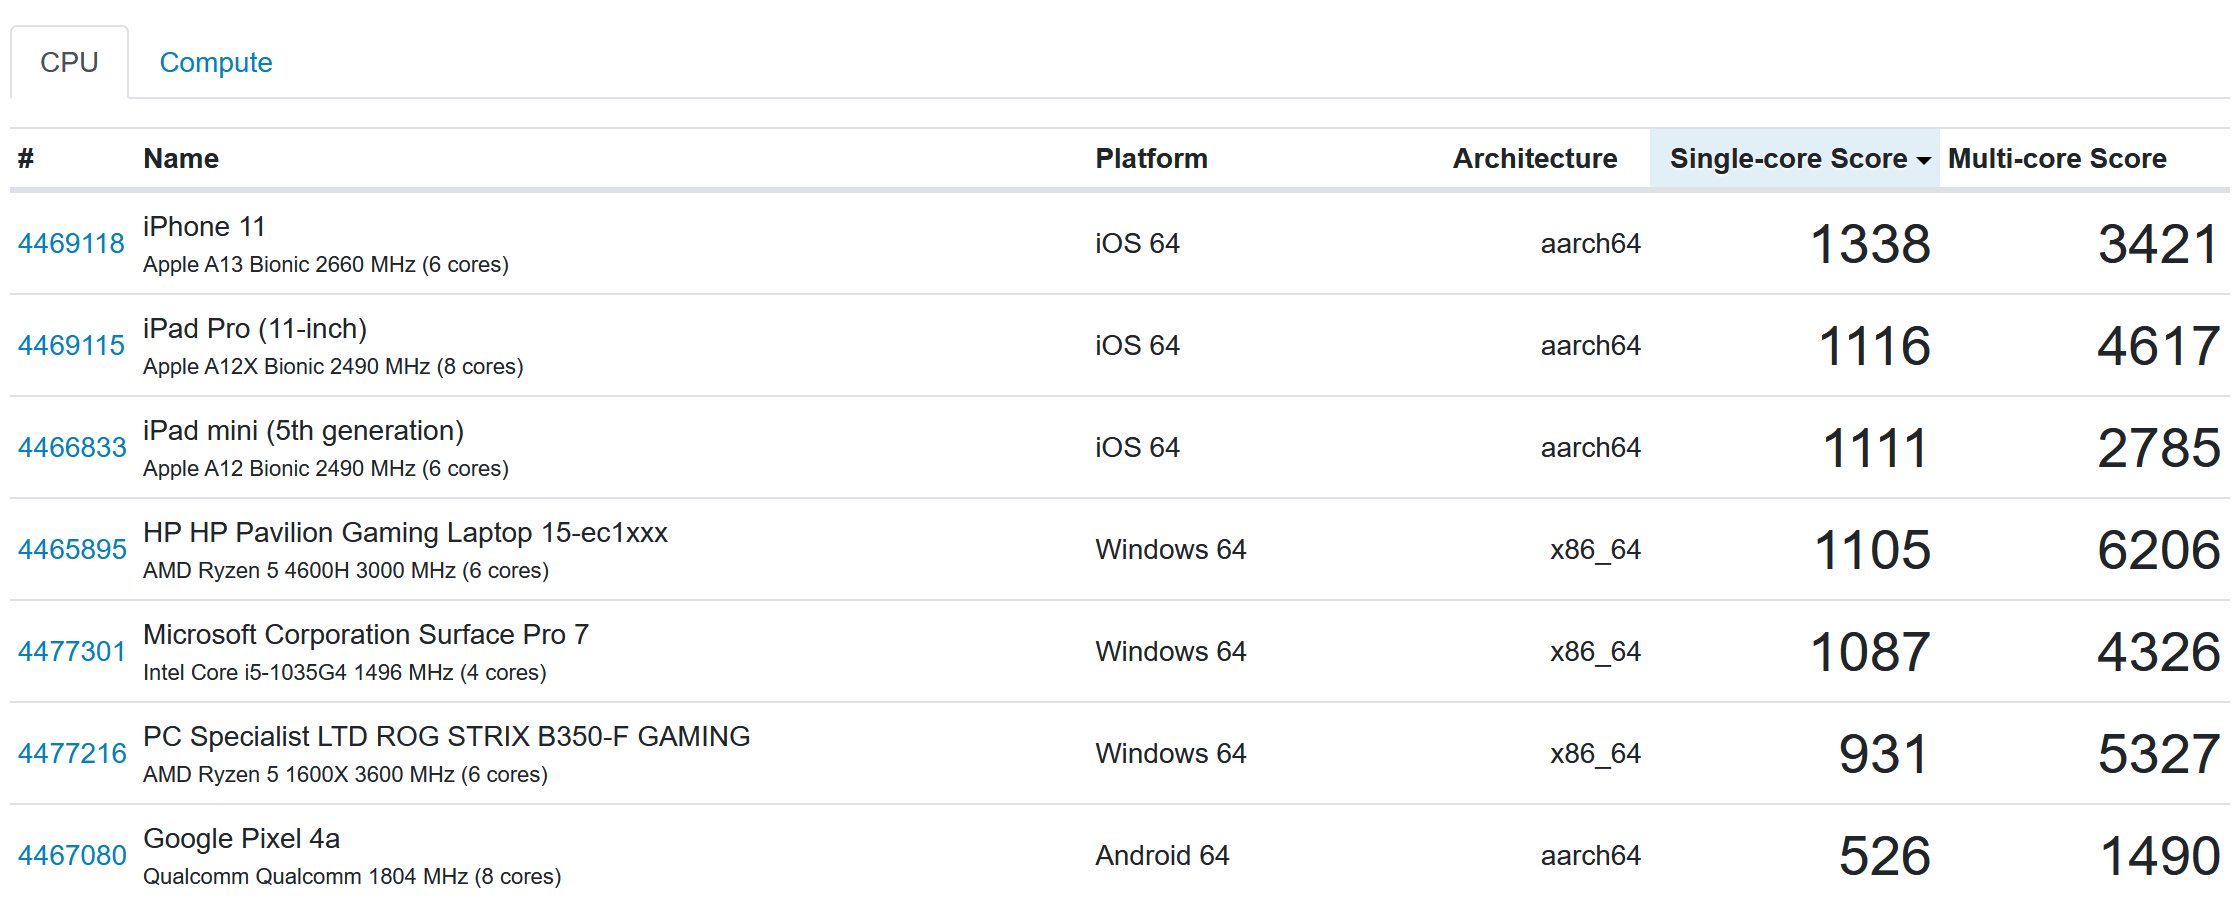Viewport: 2237px width, 914px height.
Task: Click the # column header
Action: click(x=26, y=158)
